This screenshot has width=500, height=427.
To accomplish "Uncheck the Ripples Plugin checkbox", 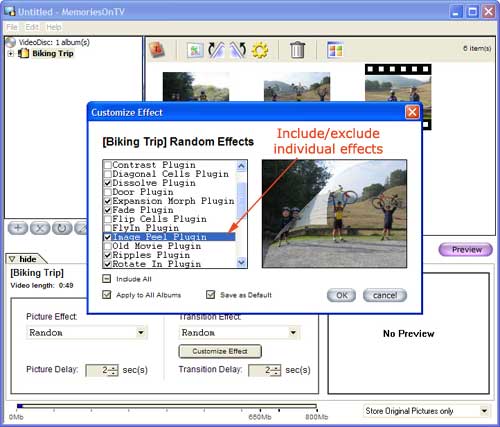I will (x=108, y=255).
